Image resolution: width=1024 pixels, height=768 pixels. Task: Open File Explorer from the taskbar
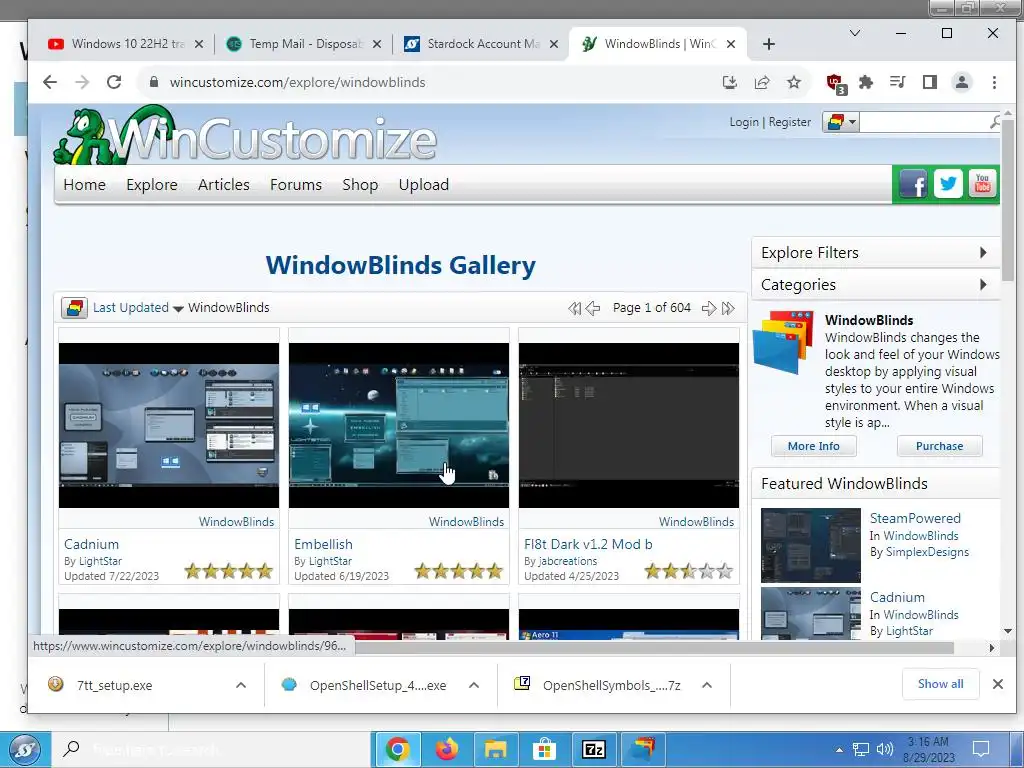click(495, 749)
